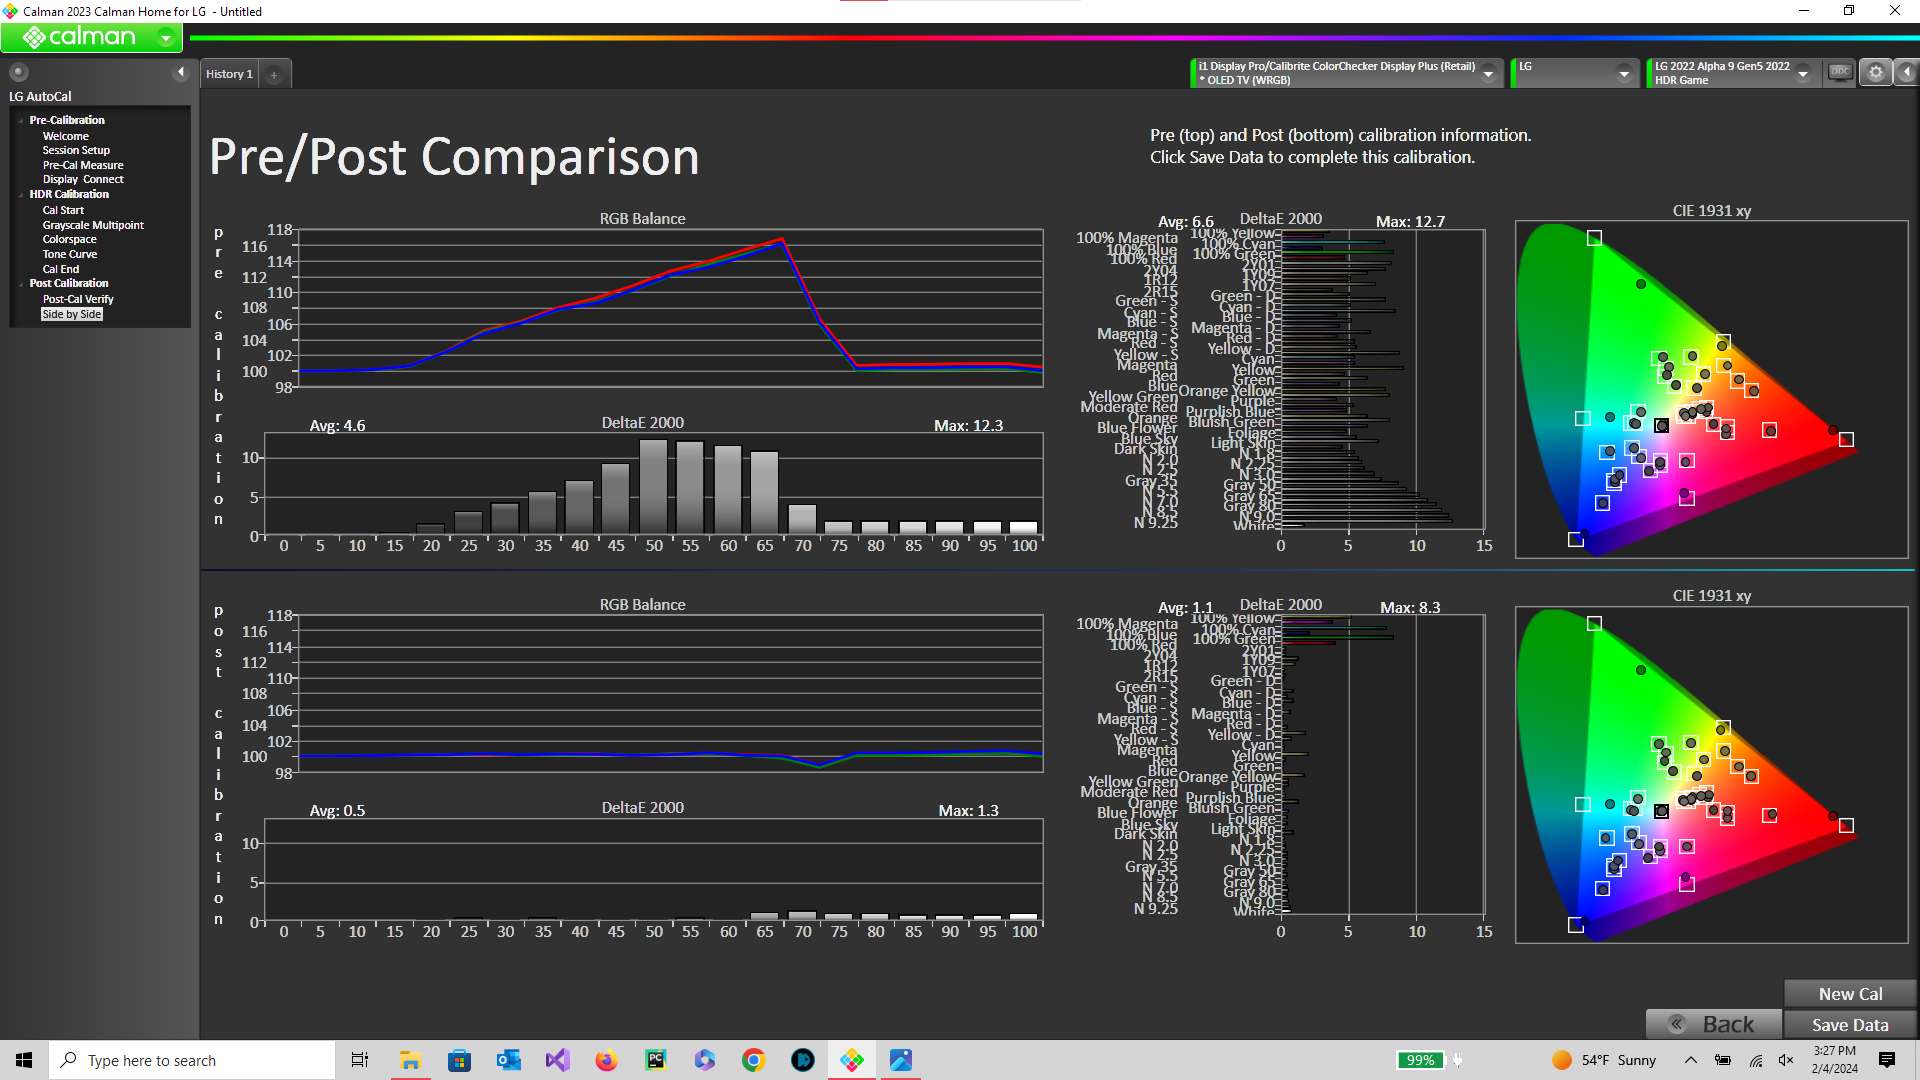Open the Calman logo main menu

click(x=90, y=38)
